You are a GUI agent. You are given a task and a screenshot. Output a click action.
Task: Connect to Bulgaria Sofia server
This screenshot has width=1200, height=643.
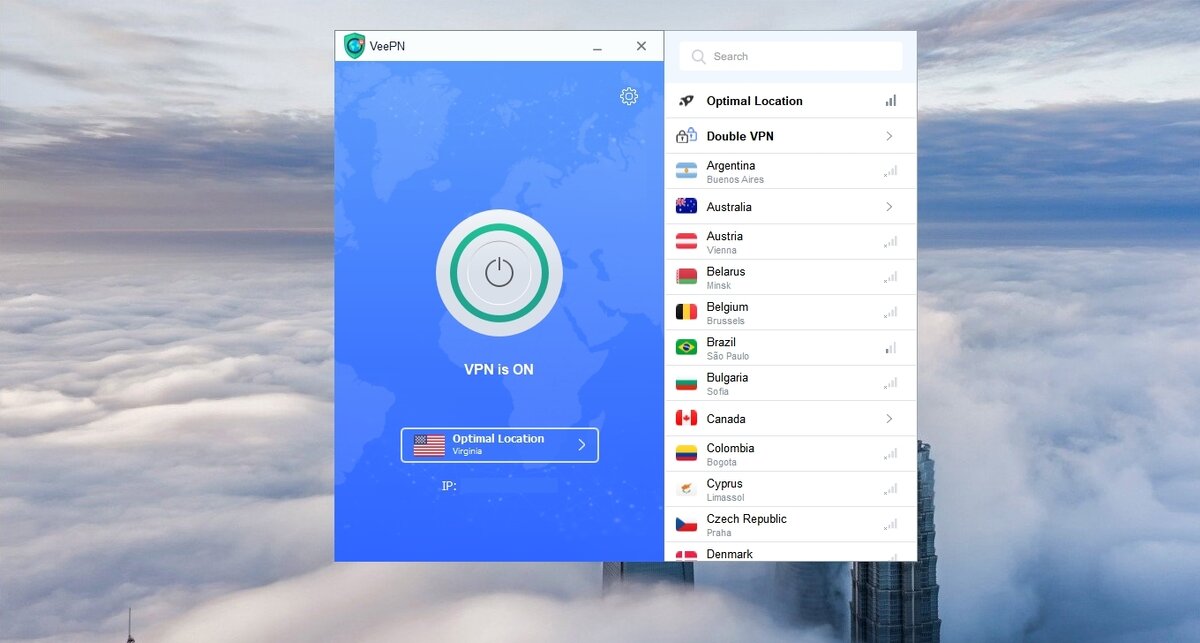(791, 383)
